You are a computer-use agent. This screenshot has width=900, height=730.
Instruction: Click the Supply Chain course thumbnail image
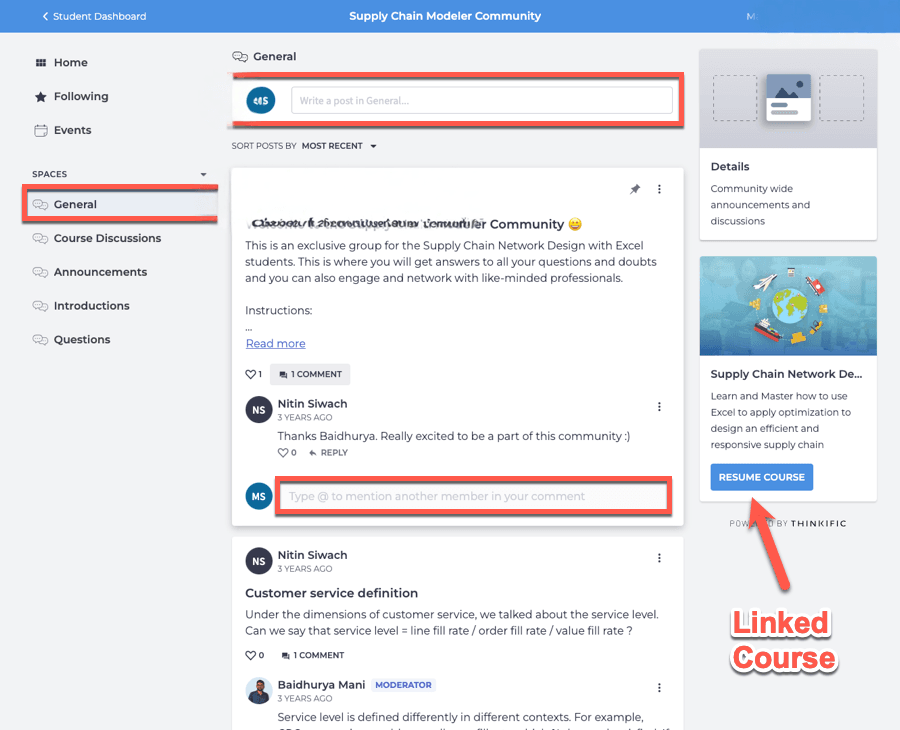(x=788, y=306)
